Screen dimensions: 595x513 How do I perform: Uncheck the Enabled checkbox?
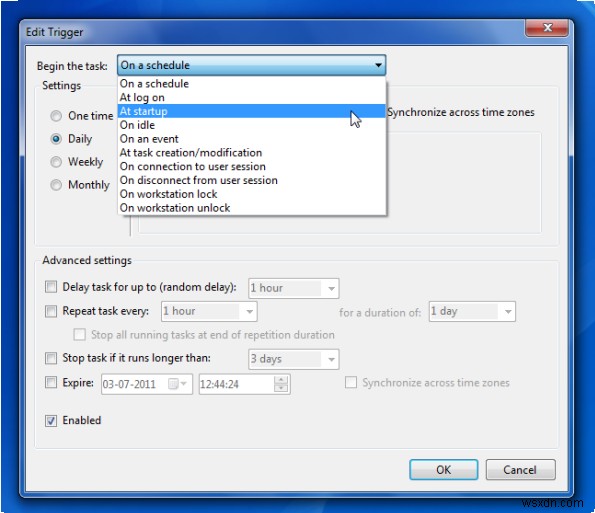(51, 420)
